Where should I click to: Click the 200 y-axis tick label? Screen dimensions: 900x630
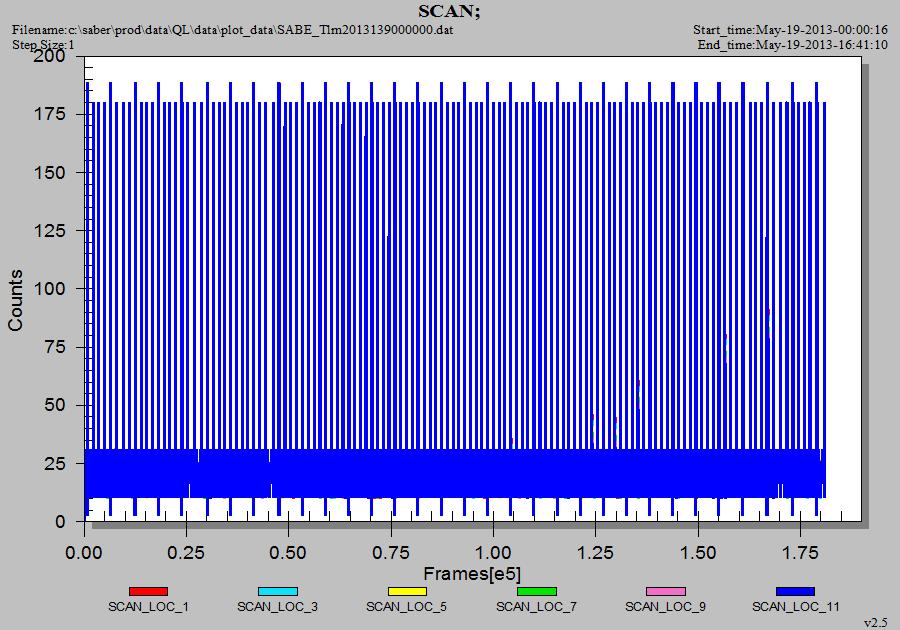pyautogui.click(x=49, y=56)
